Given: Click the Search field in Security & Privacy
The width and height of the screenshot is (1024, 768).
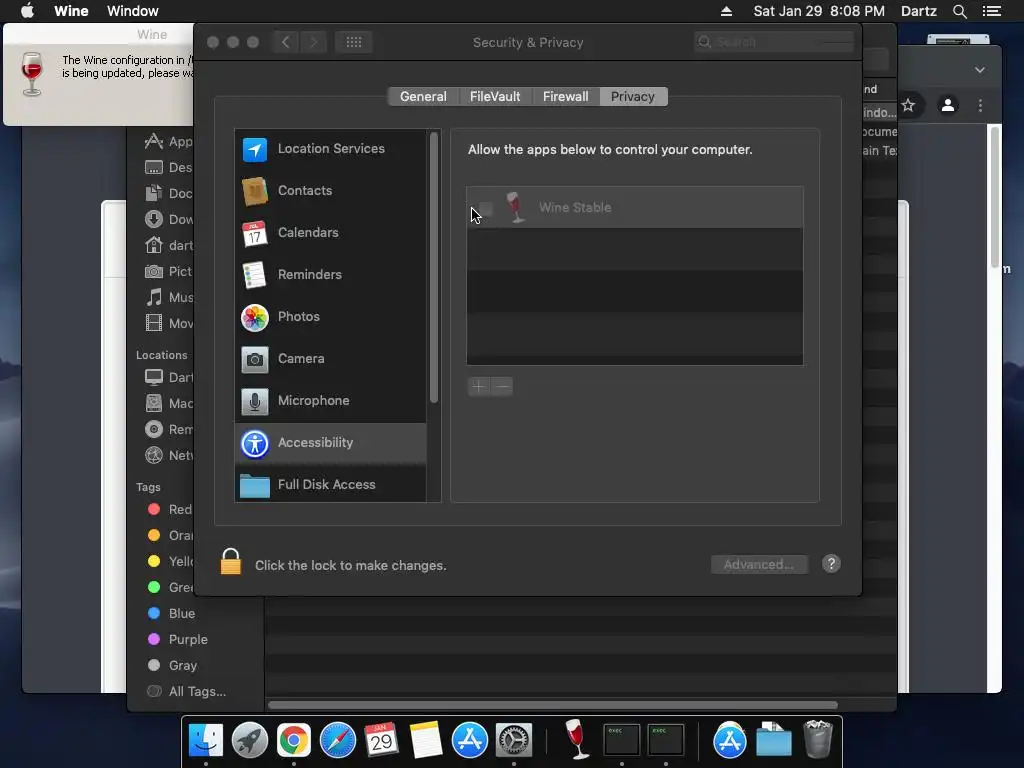Looking at the screenshot, I should coord(775,42).
